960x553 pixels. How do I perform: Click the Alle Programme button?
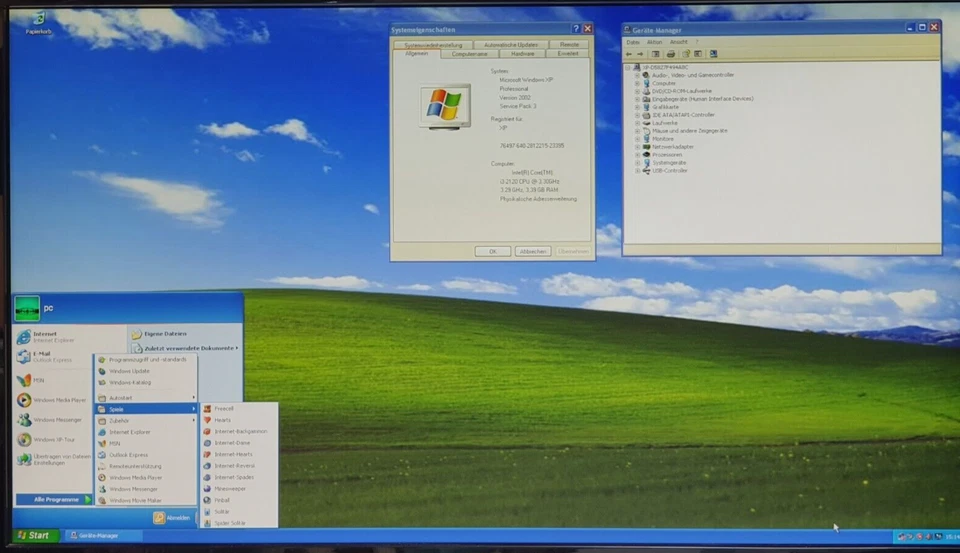click(x=54, y=500)
